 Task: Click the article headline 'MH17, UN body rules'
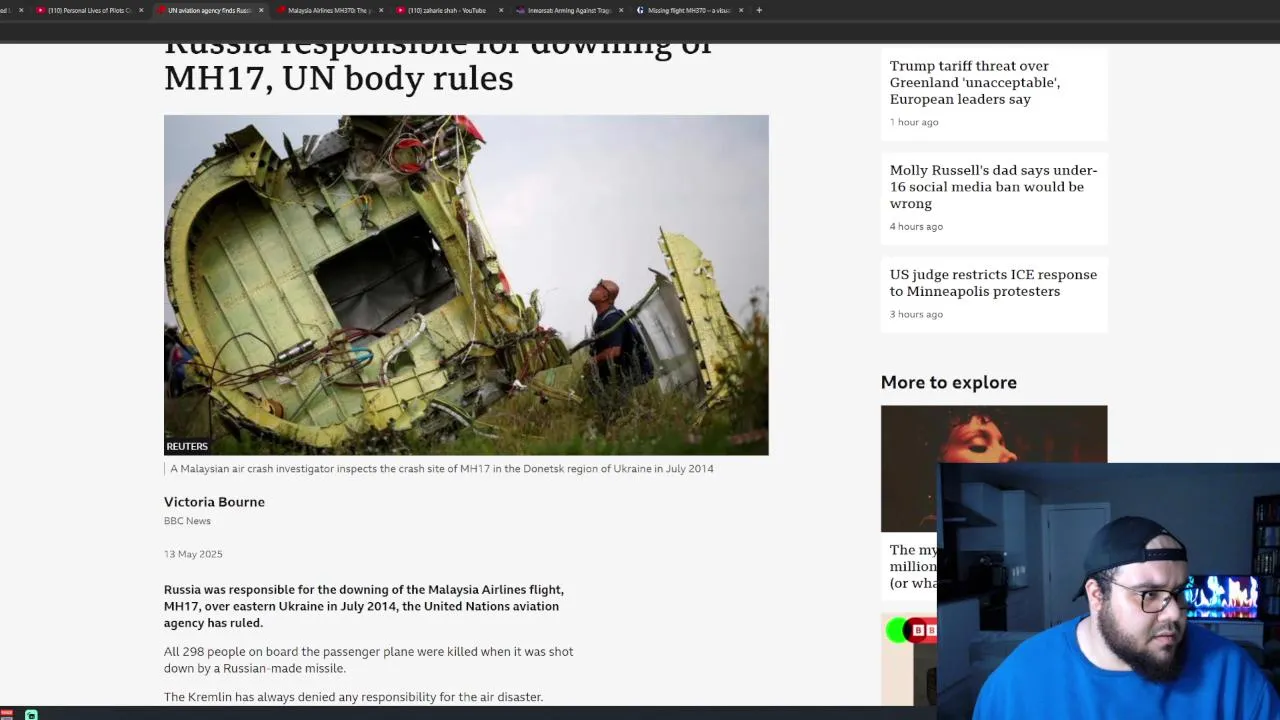coord(338,78)
